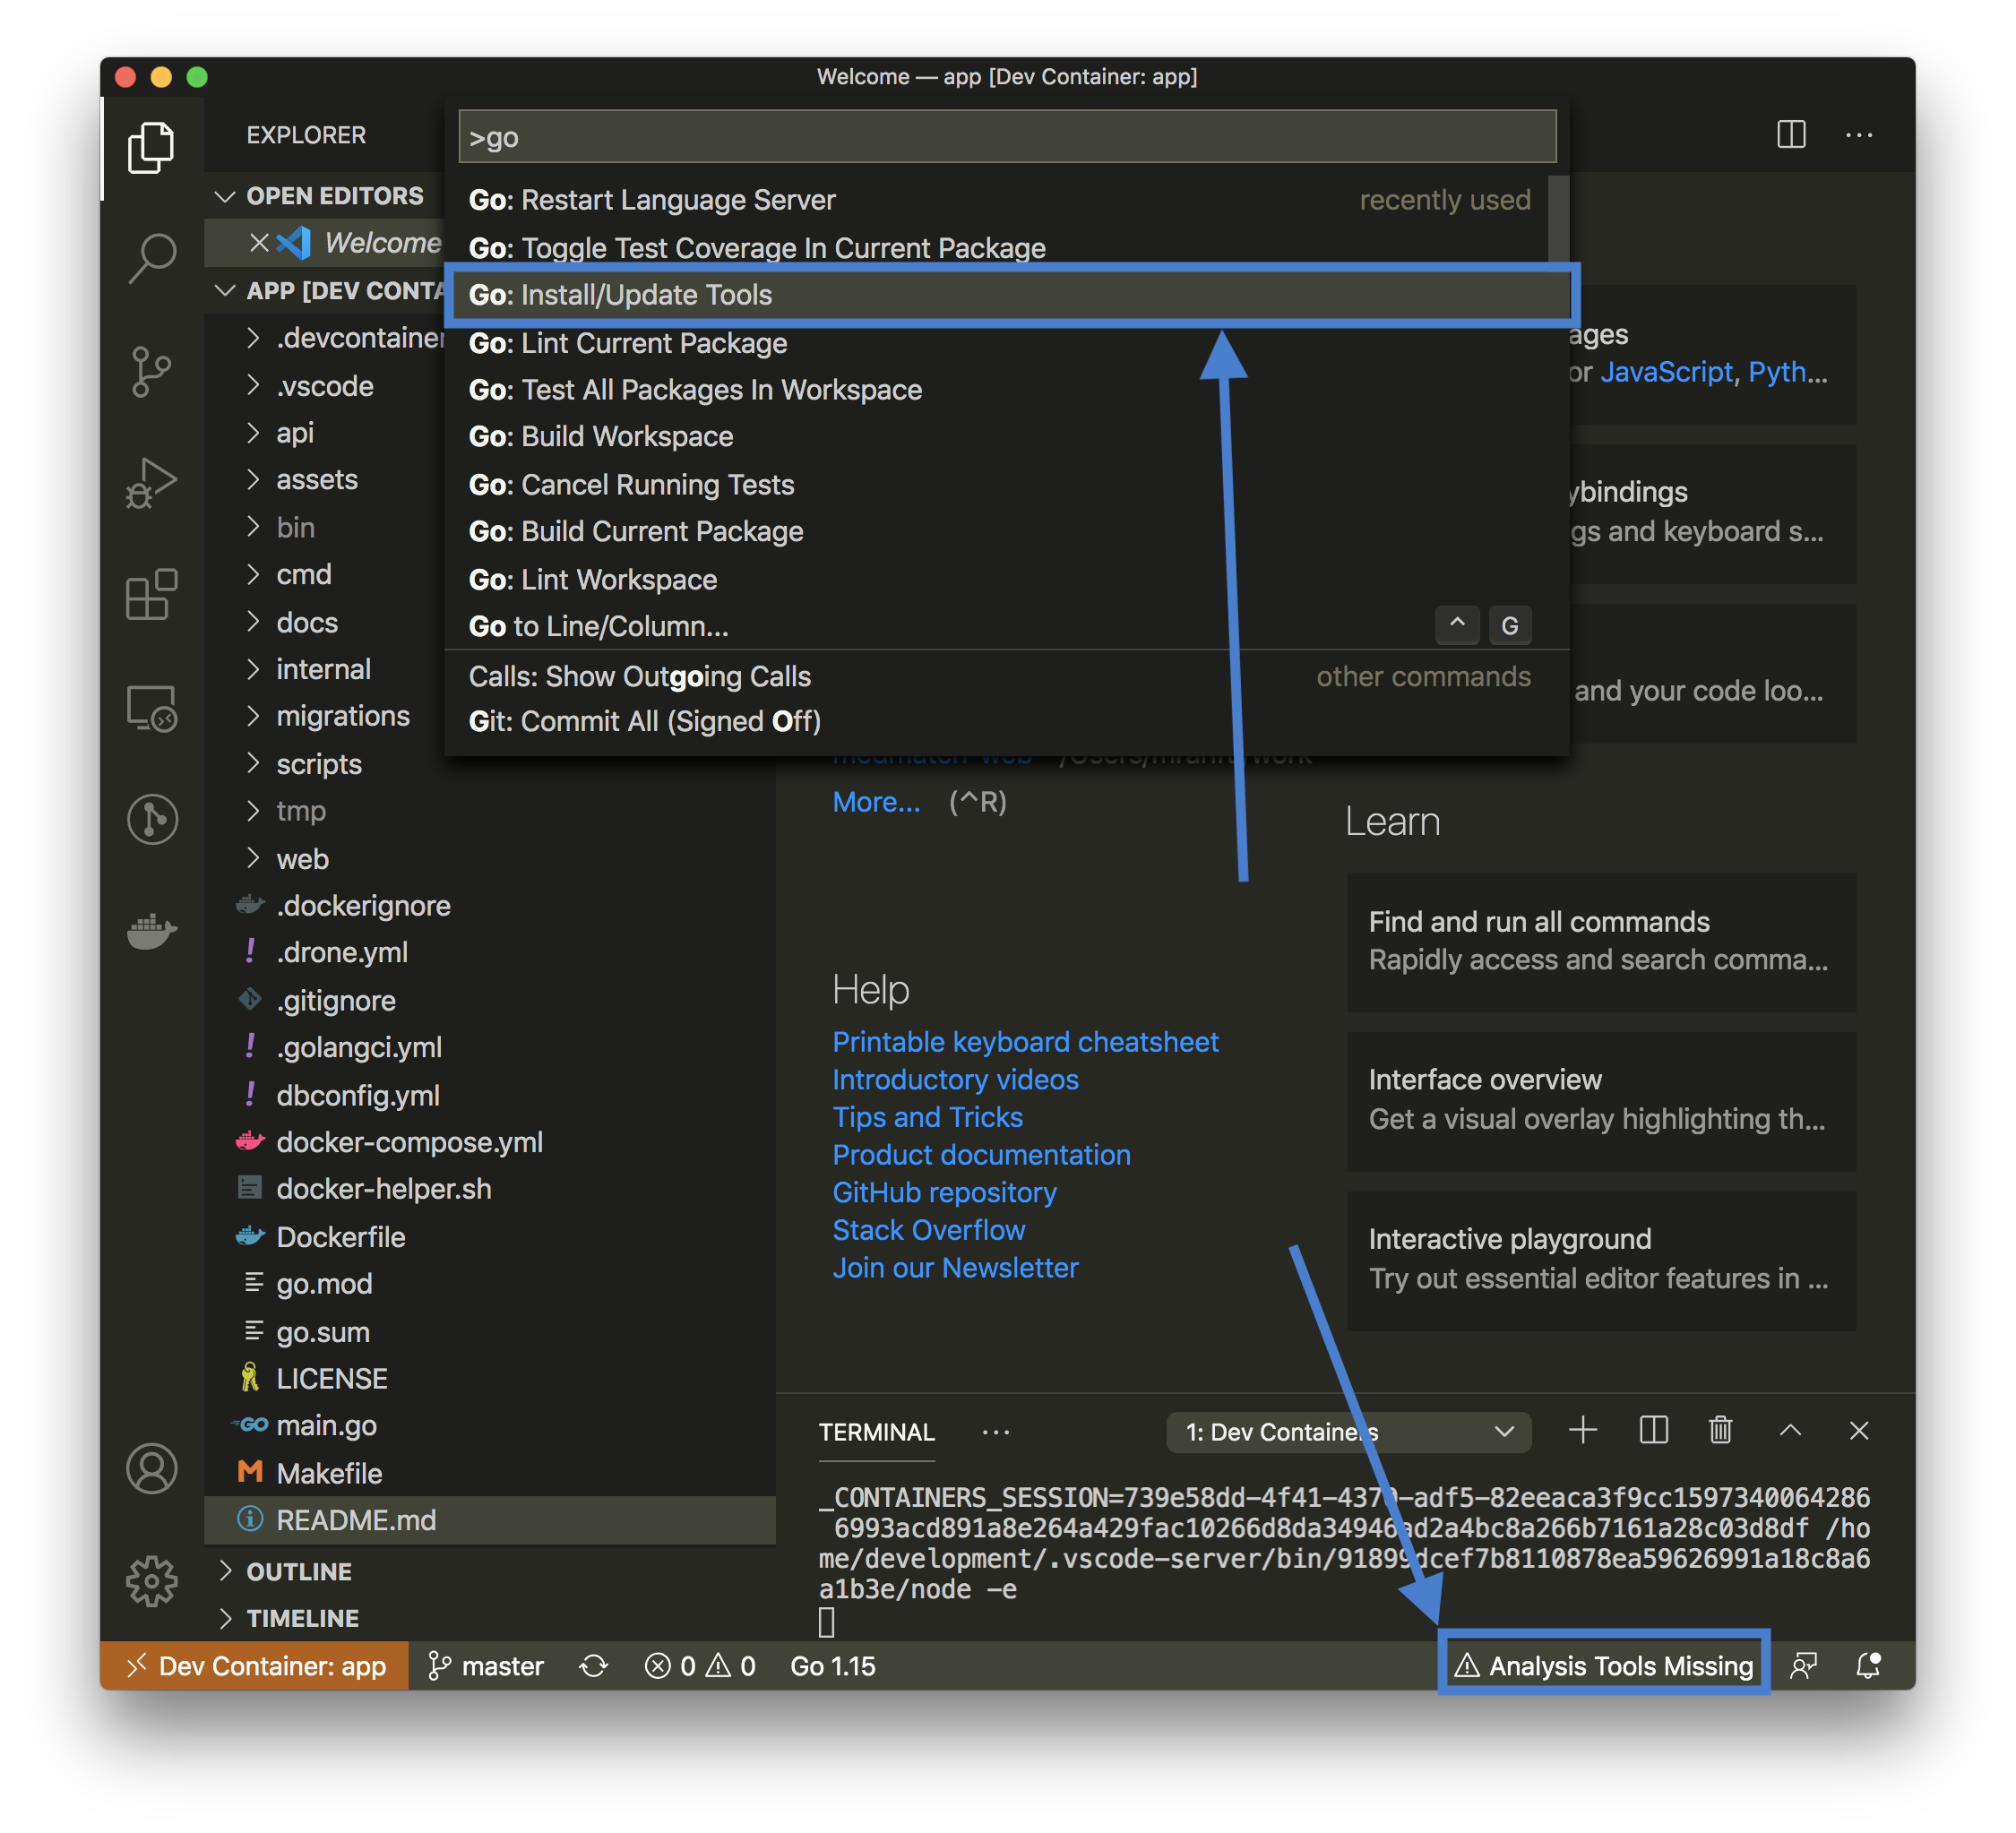Toggle maximize panel with chevron icon
Screen dimensions: 2016x1833
1789,1431
